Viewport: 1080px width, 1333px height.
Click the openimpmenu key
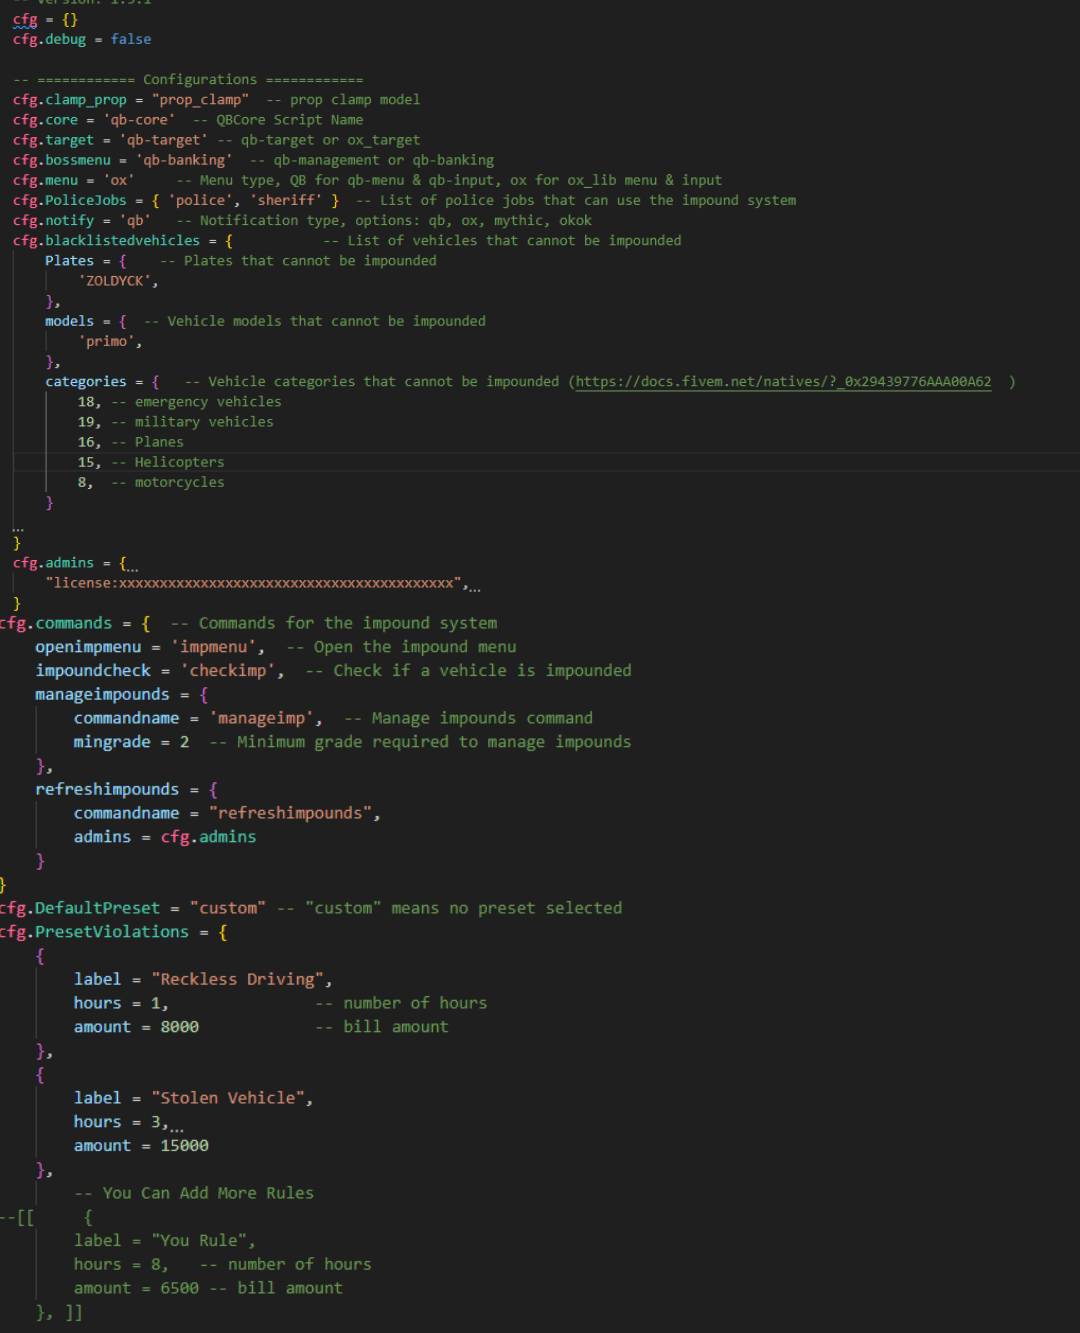[88, 647]
